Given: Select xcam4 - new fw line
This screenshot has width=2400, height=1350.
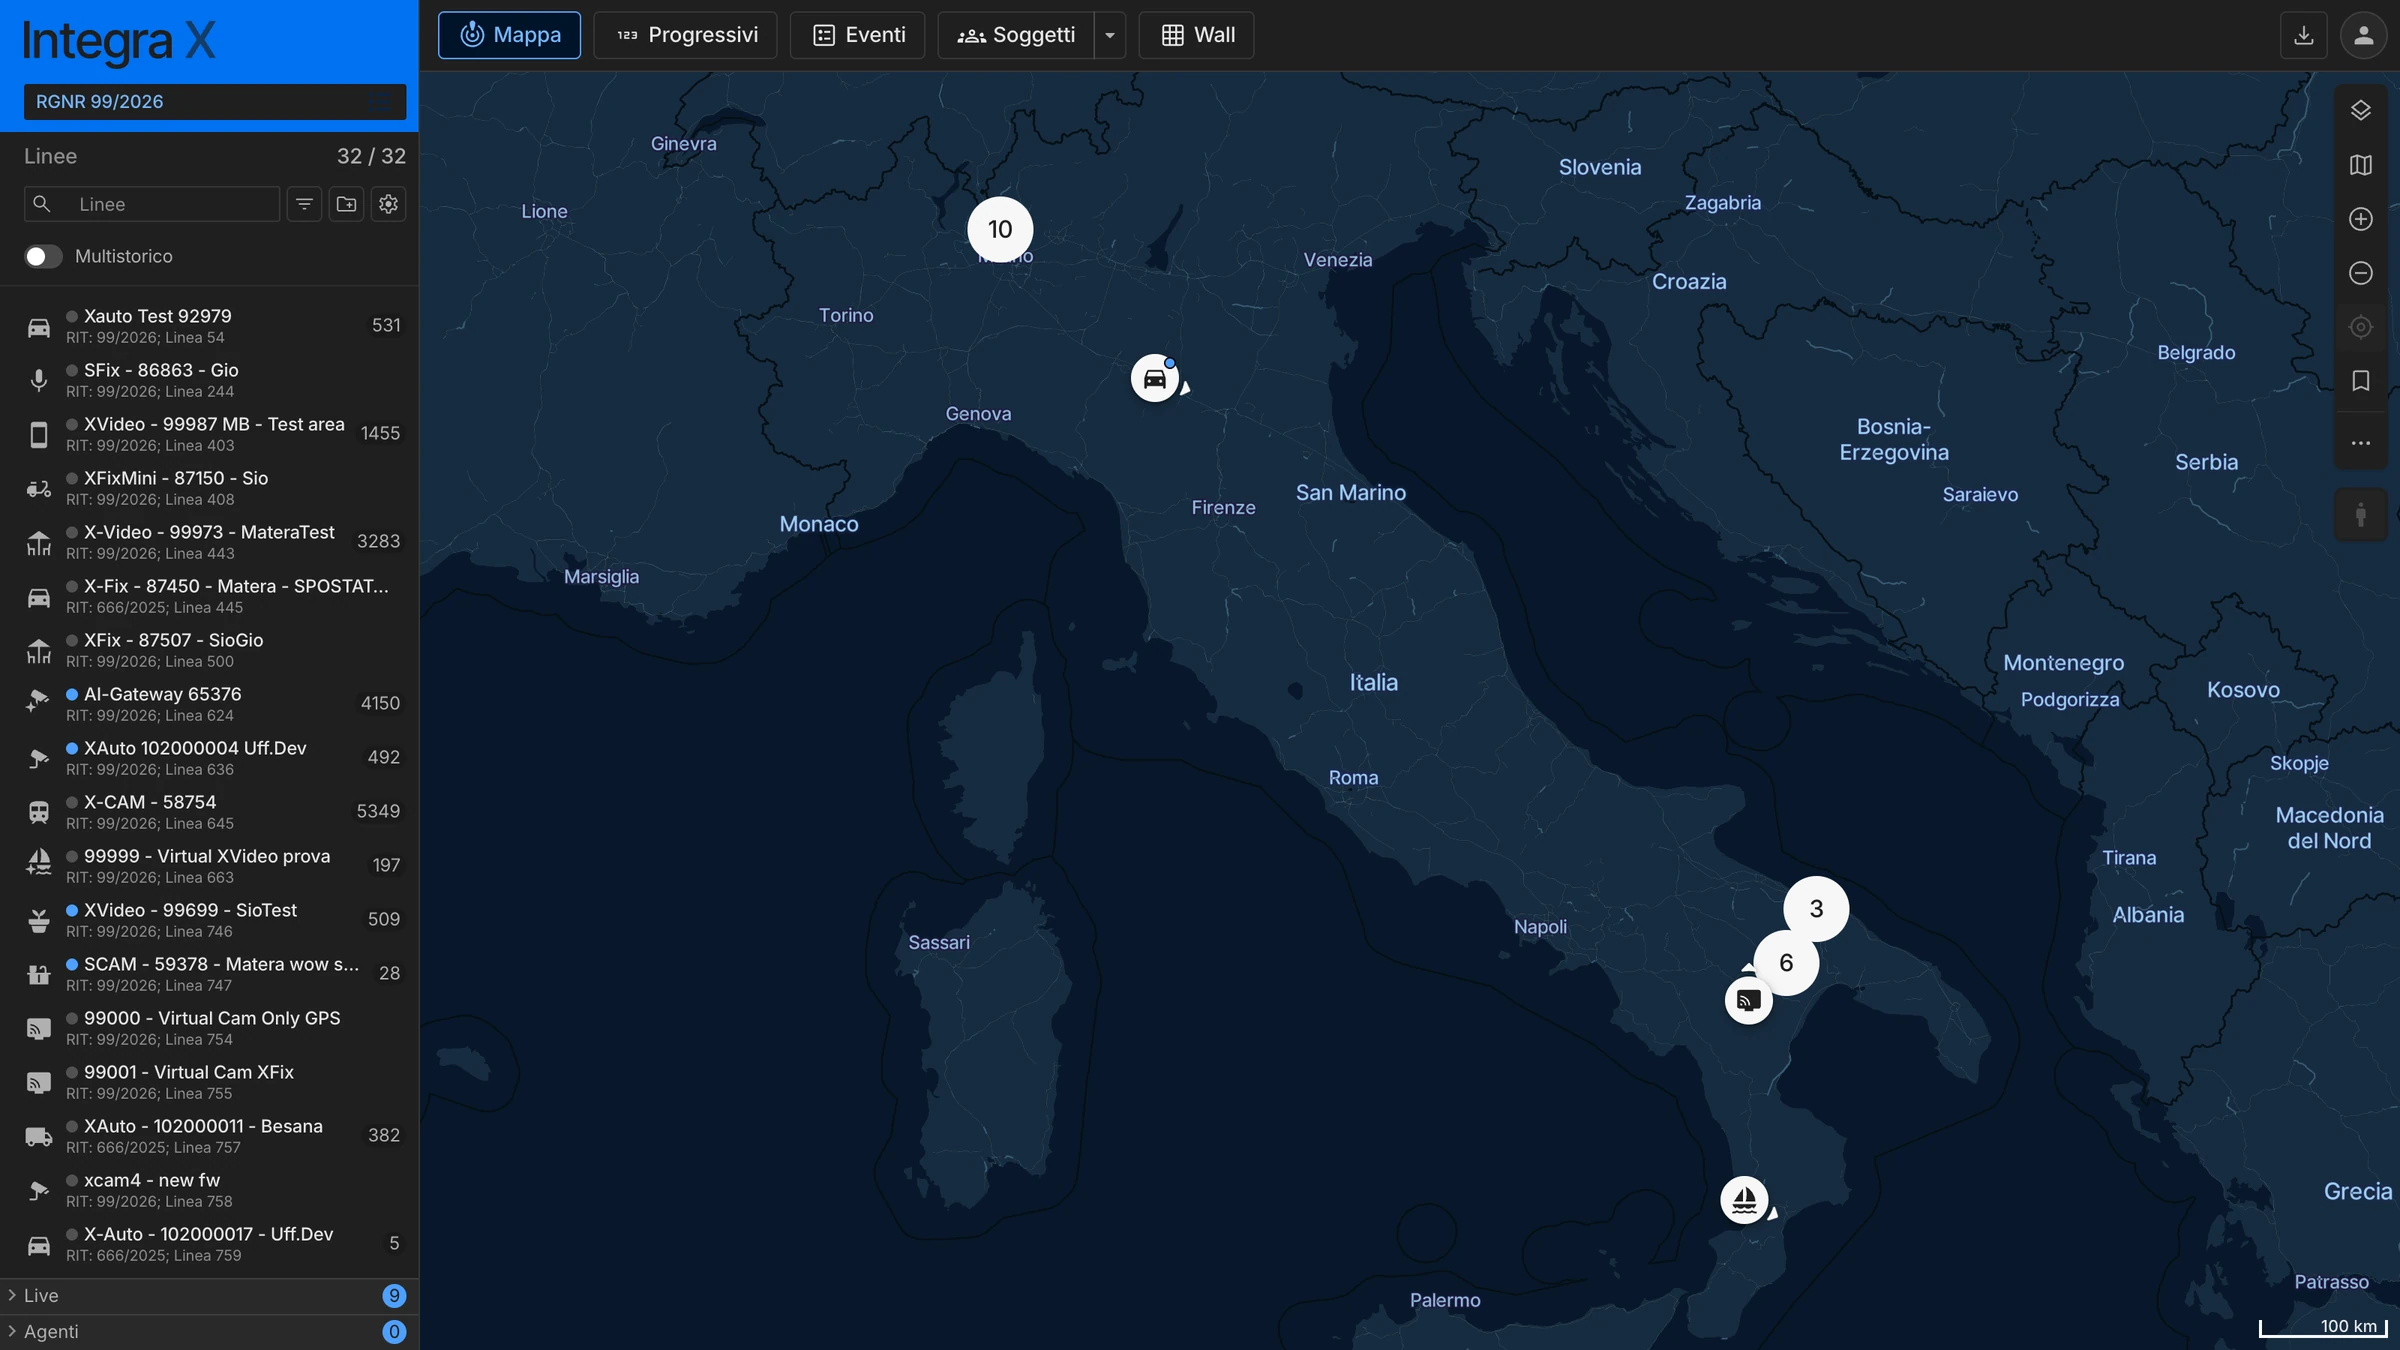Looking at the screenshot, I should tap(209, 1190).
